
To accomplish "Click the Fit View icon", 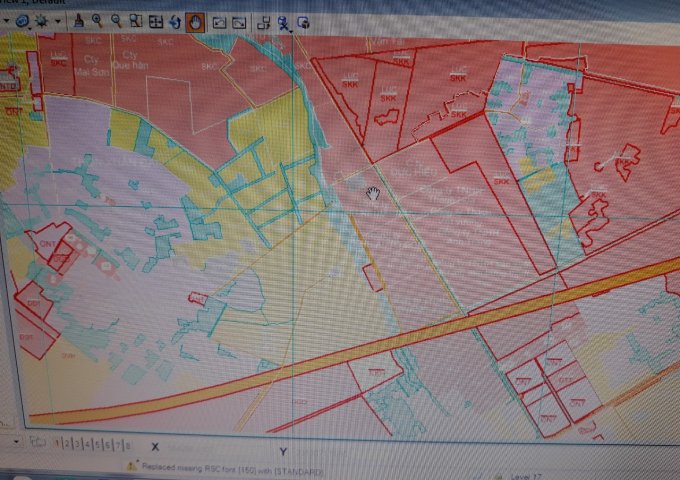I will (x=156, y=20).
